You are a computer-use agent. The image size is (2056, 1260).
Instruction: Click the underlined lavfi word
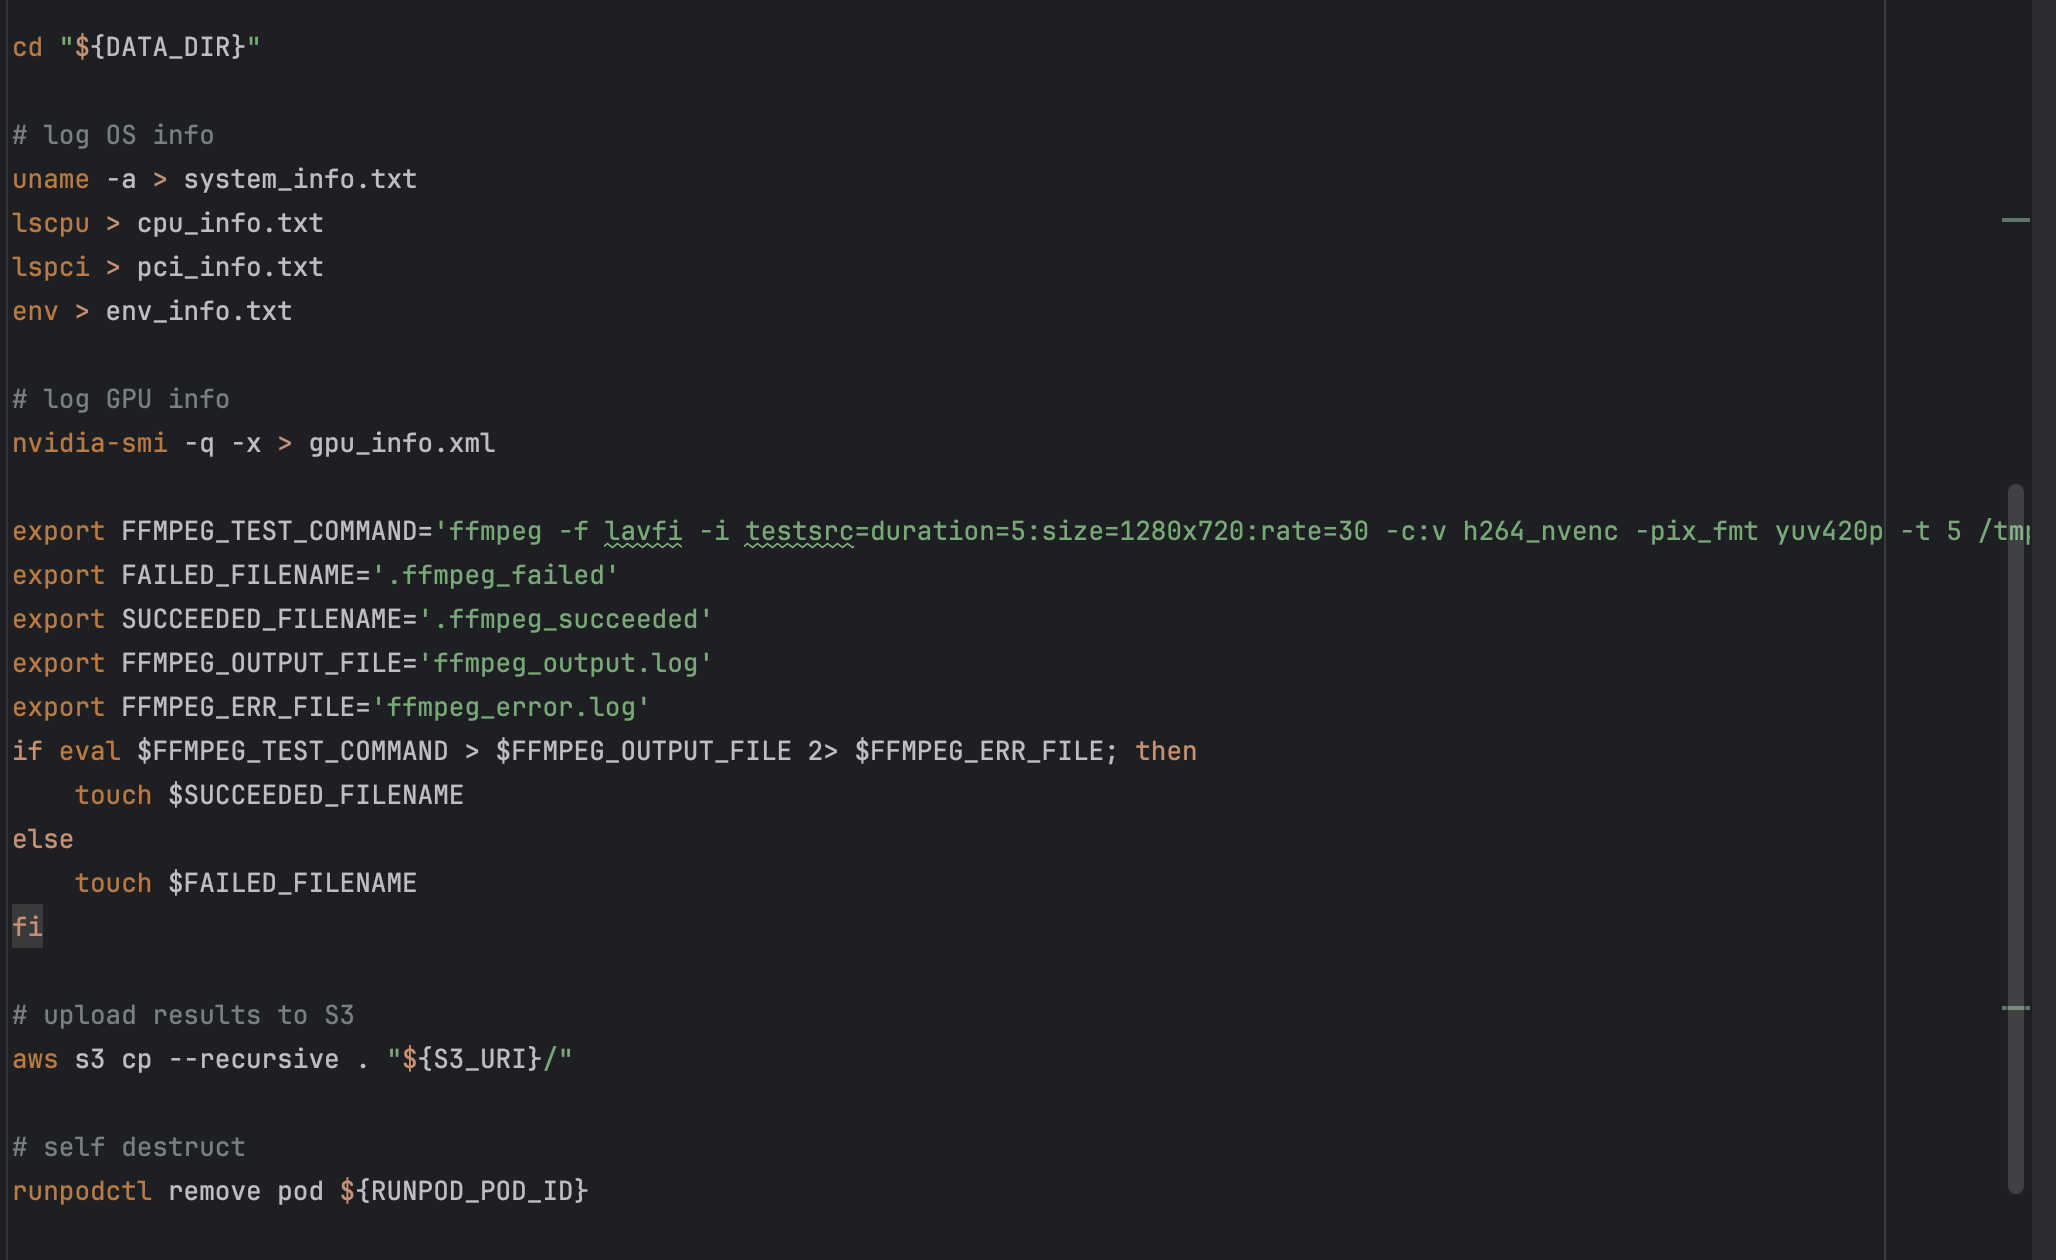pos(643,531)
